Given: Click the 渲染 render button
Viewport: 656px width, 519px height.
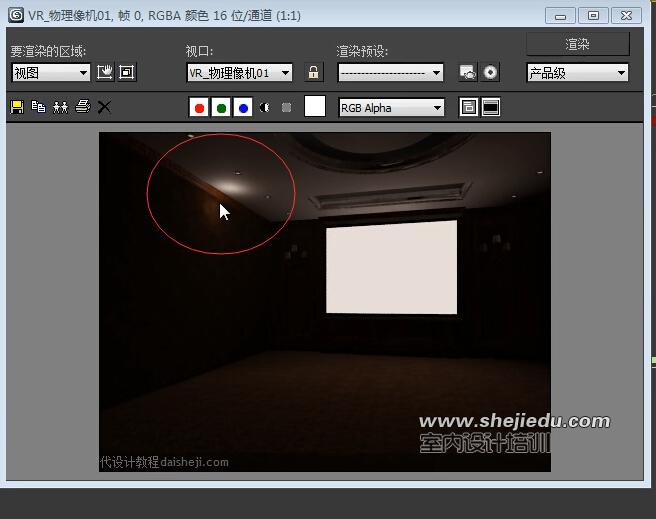Looking at the screenshot, I should (x=578, y=44).
